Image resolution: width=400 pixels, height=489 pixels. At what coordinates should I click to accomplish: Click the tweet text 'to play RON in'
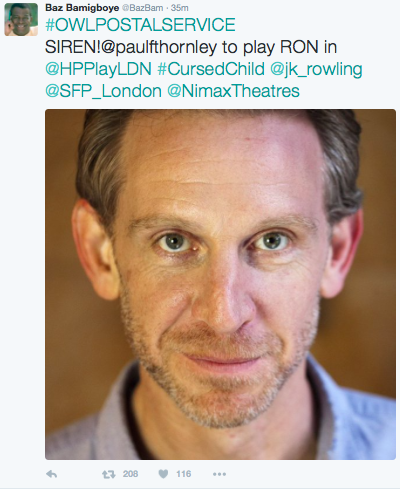tap(279, 47)
